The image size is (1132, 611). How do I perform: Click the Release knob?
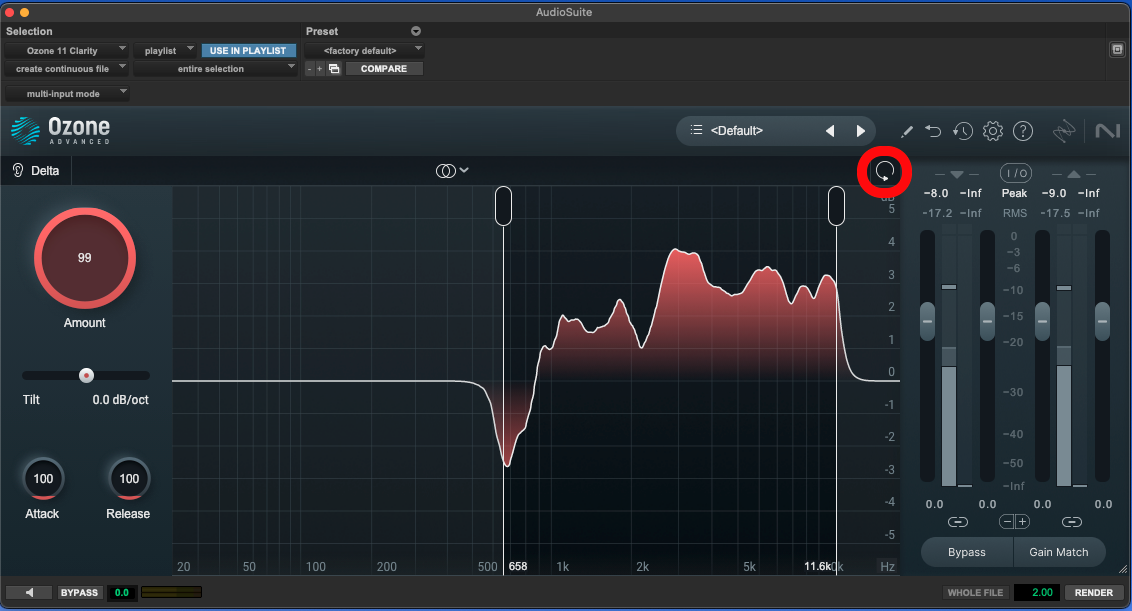click(129, 478)
